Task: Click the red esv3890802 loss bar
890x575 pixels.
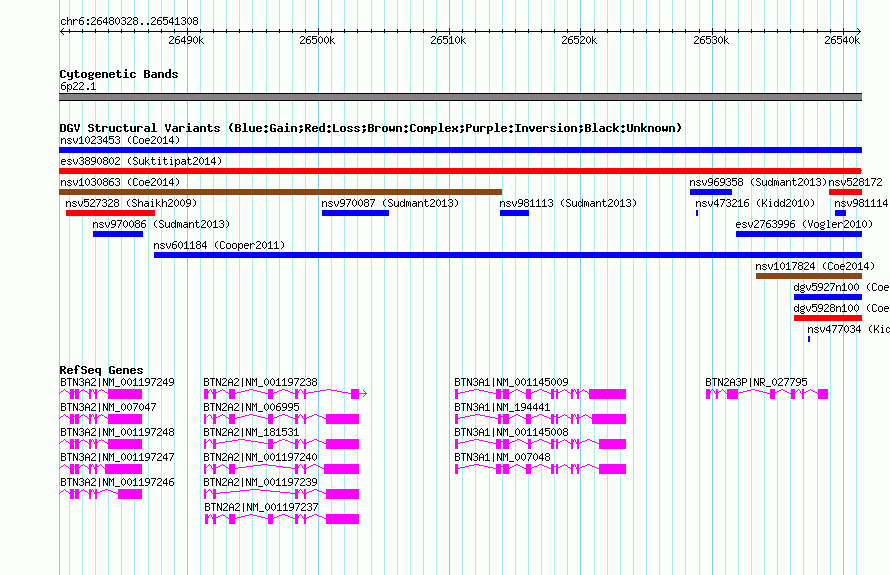Action: (x=460, y=171)
